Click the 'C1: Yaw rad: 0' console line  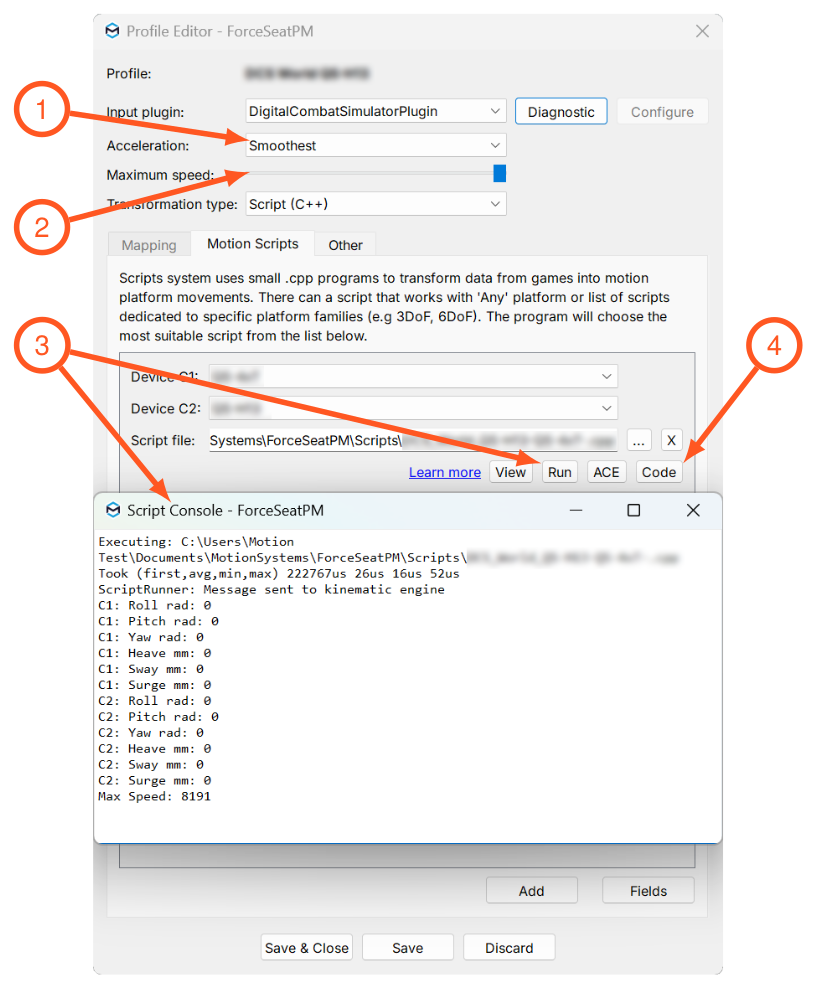click(151, 638)
